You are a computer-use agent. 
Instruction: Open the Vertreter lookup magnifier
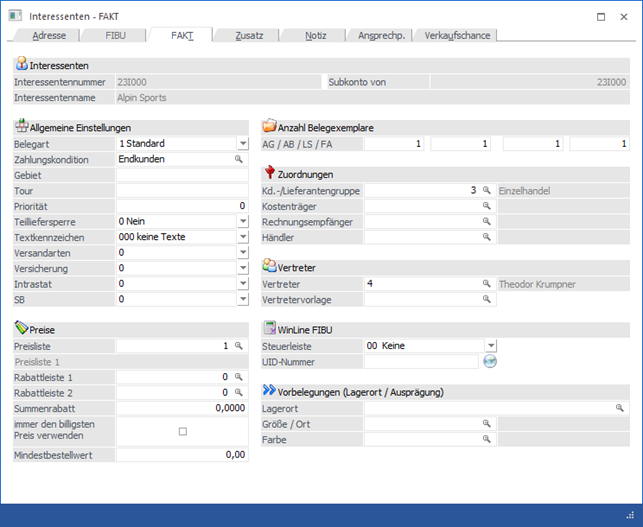[x=487, y=284]
